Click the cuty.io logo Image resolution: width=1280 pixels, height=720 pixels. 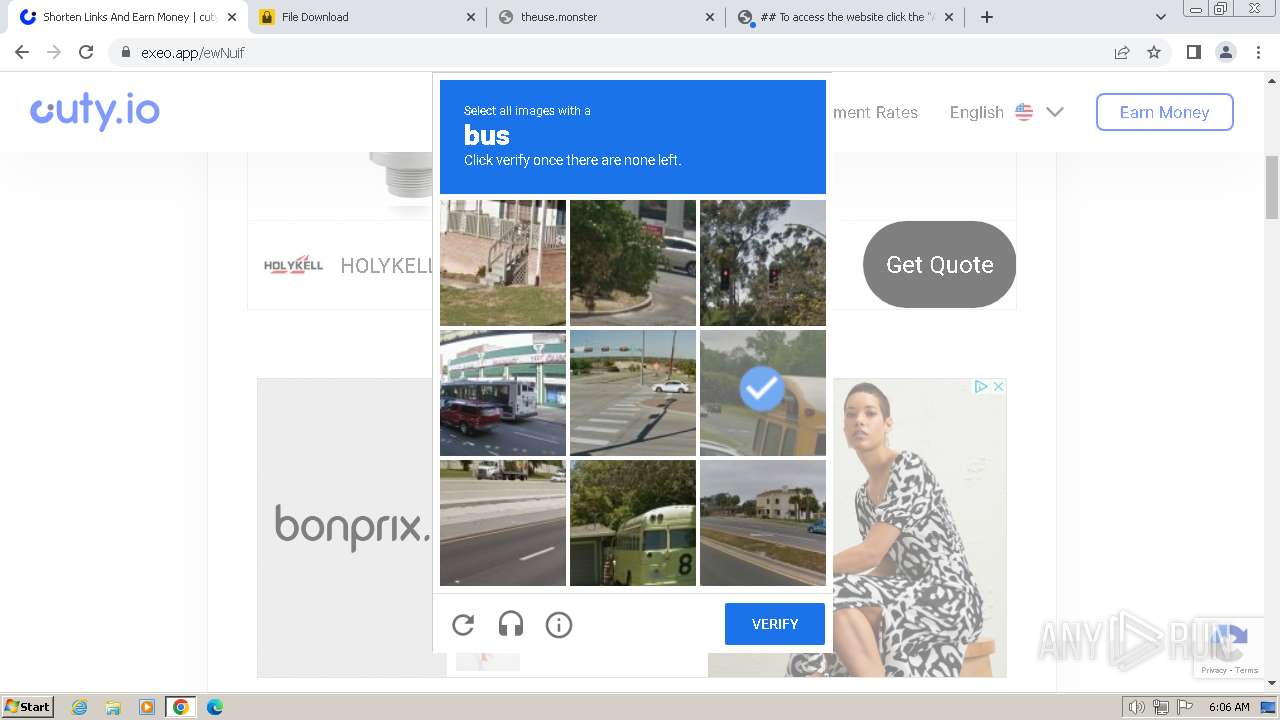(x=95, y=111)
